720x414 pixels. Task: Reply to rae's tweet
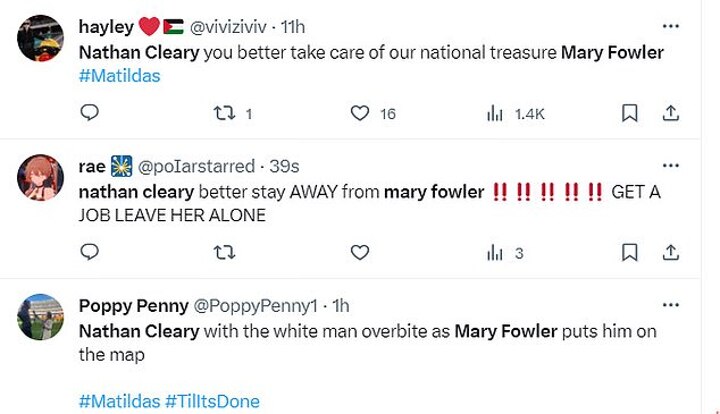click(89, 253)
